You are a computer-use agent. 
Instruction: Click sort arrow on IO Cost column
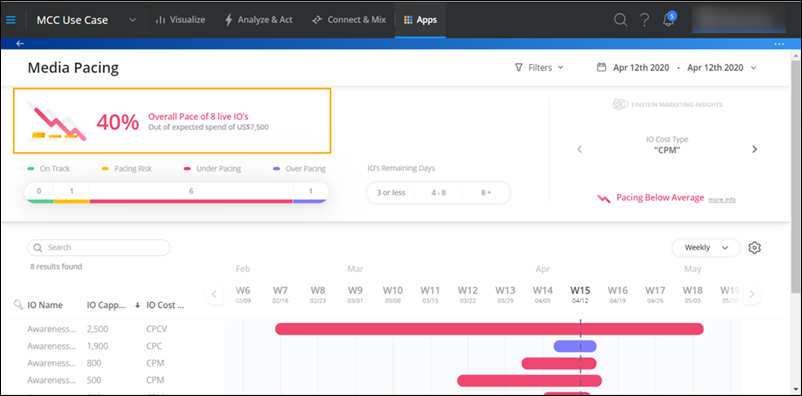point(137,305)
